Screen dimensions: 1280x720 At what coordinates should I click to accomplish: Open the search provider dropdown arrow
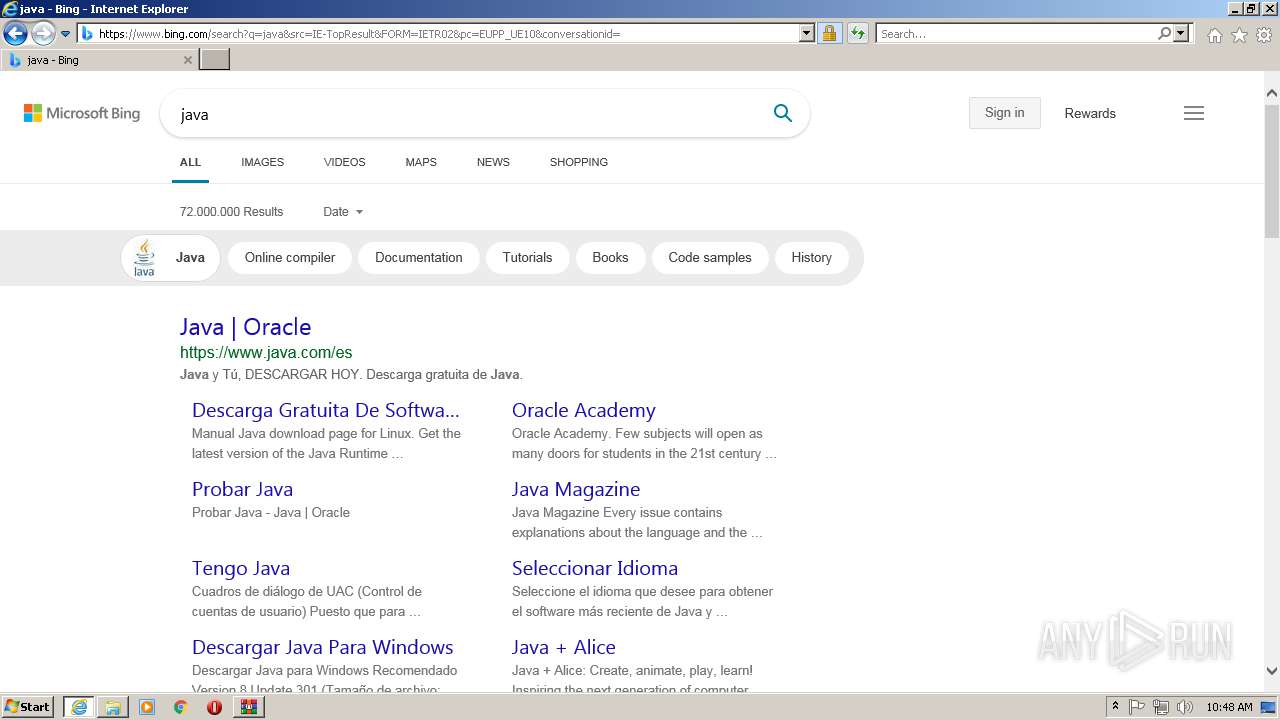tap(1181, 34)
